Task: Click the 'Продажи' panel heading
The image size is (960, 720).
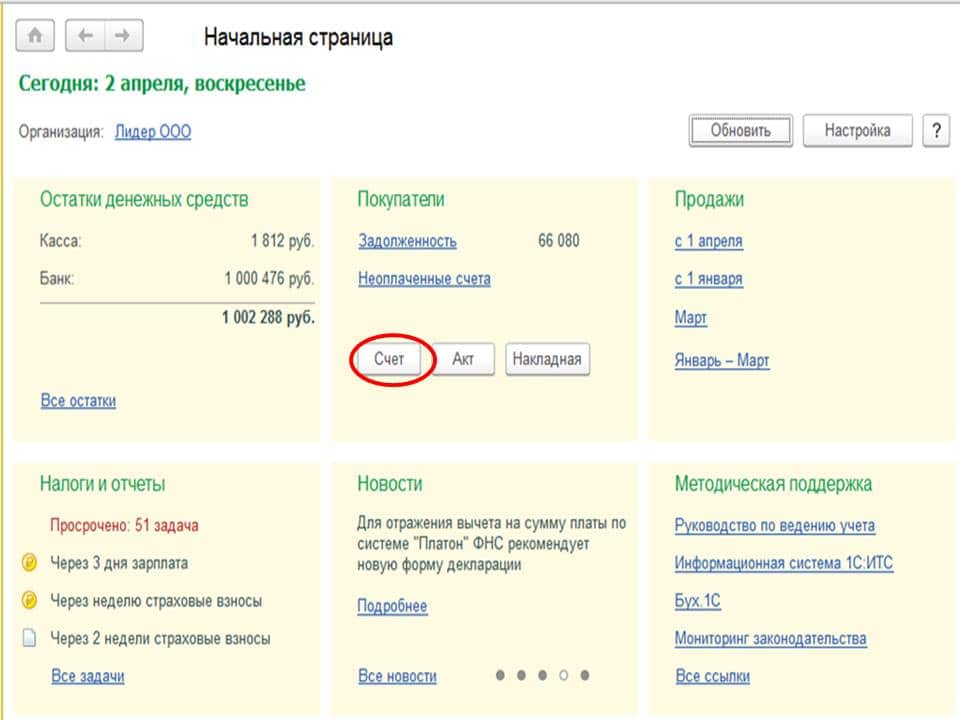Action: click(x=710, y=200)
